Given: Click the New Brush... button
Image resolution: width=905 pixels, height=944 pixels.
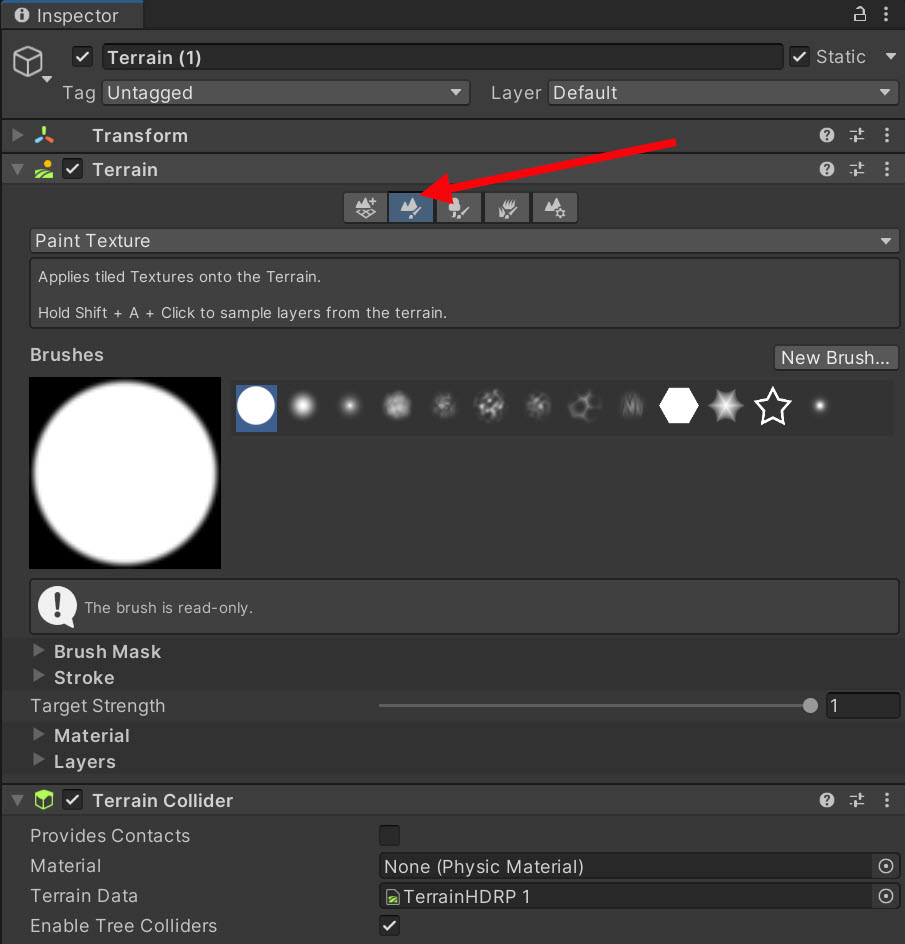Looking at the screenshot, I should (x=836, y=358).
